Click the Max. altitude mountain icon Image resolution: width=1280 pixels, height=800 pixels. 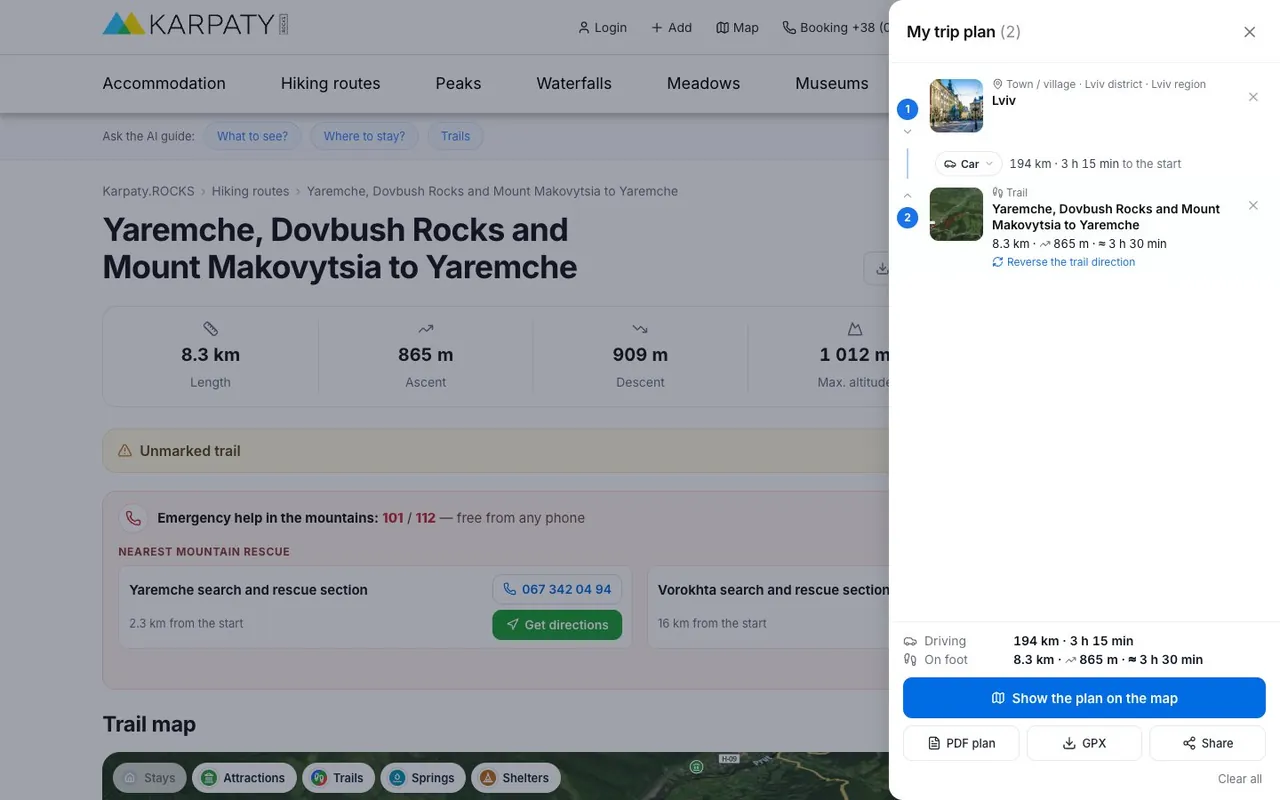coord(855,328)
